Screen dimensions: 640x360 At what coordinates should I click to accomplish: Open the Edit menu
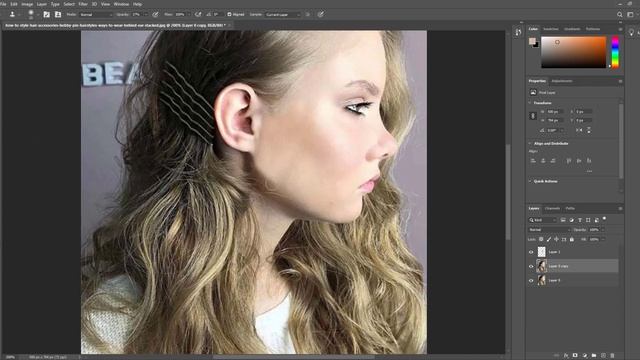click(14, 4)
